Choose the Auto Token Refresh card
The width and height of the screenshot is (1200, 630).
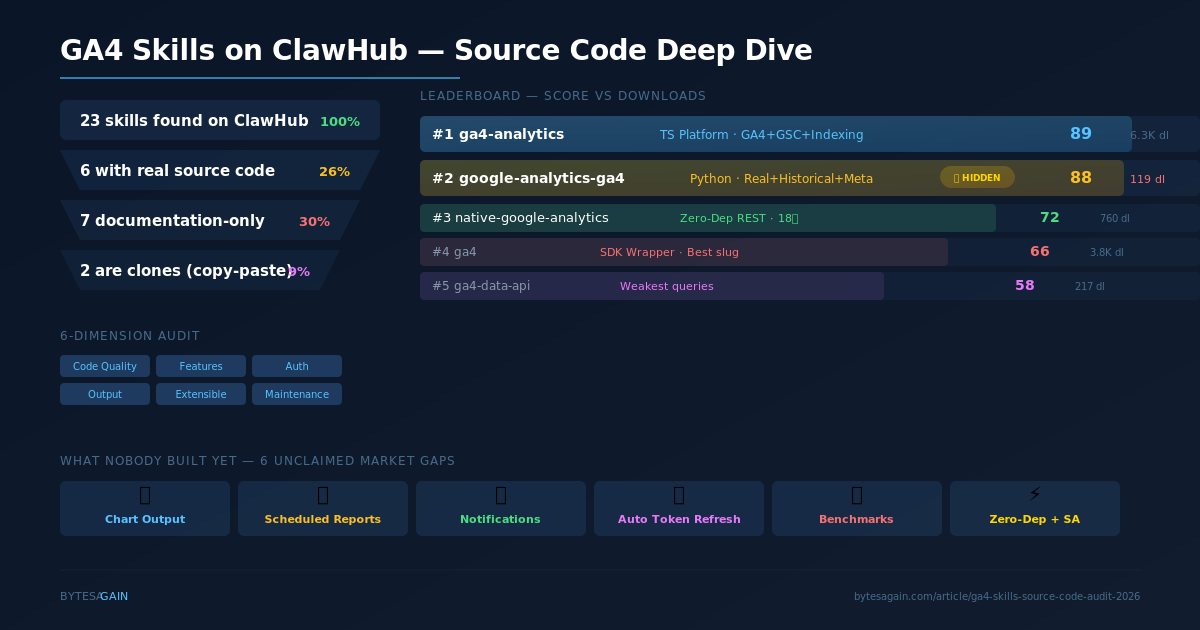point(679,508)
